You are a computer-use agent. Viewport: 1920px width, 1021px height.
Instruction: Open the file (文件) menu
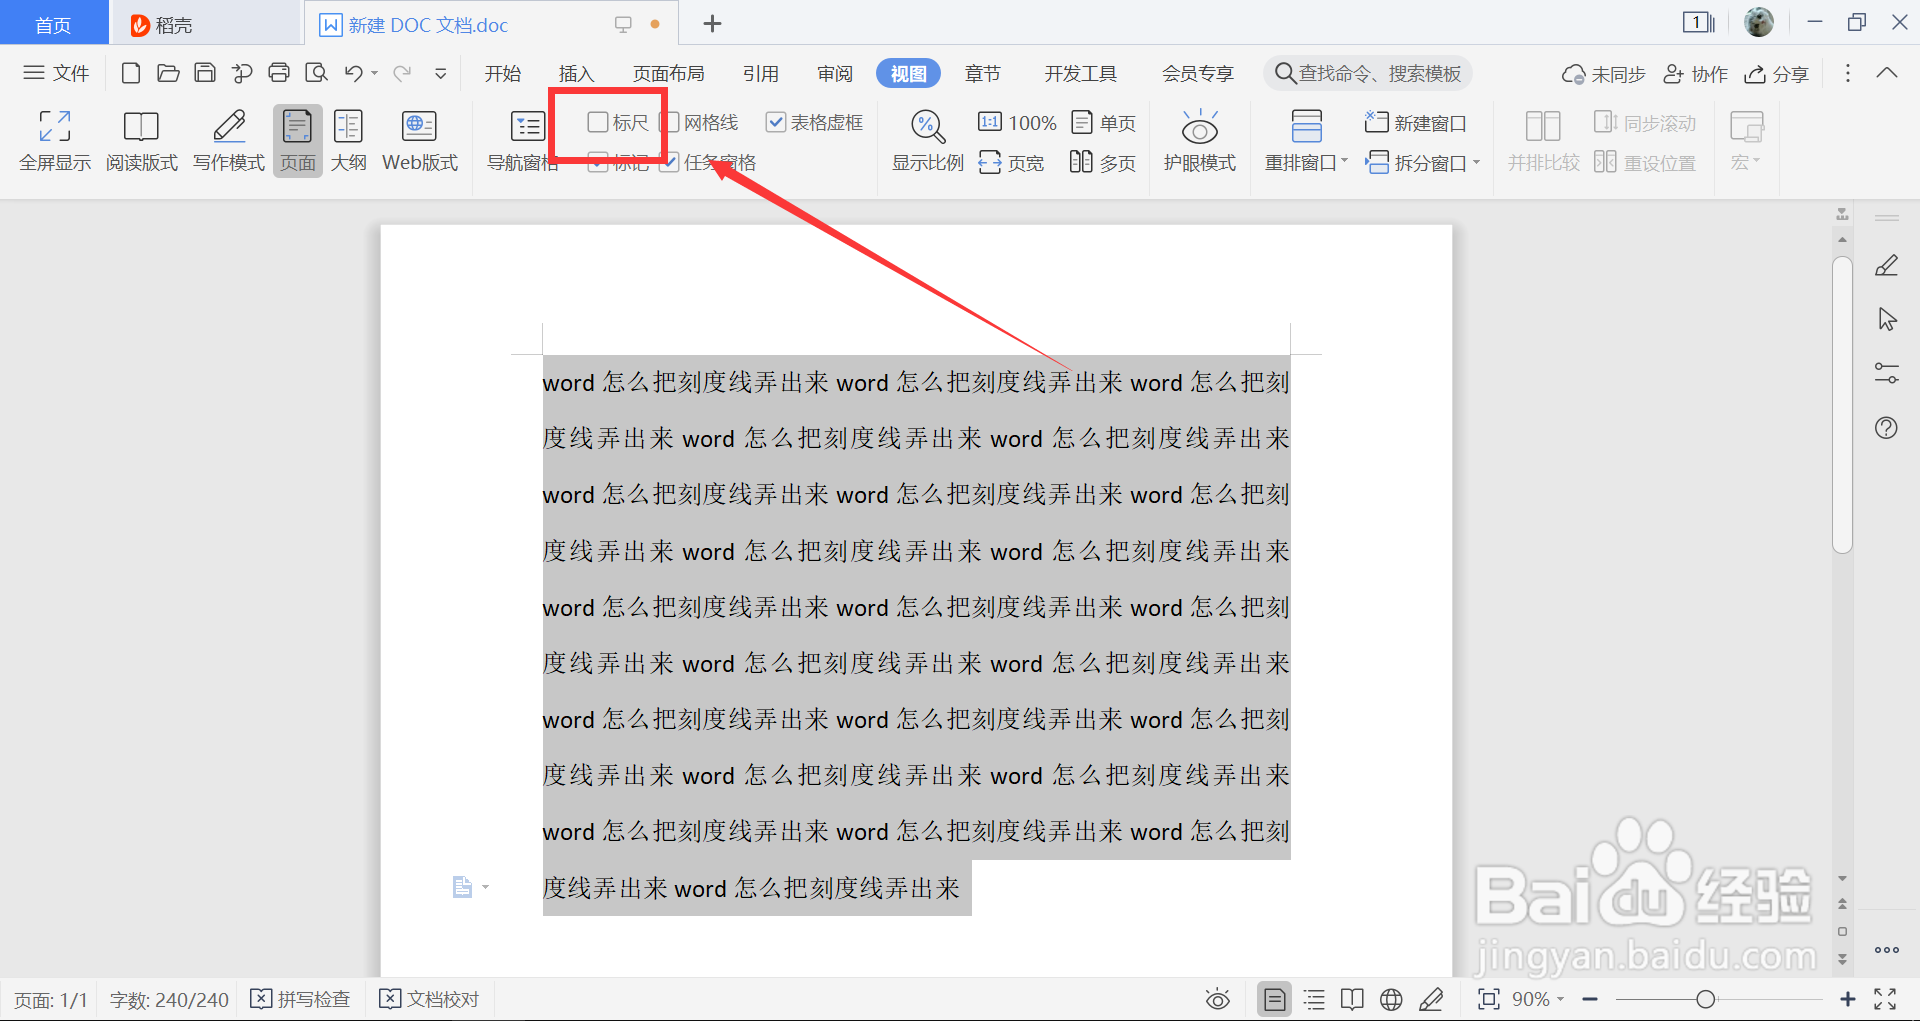click(56, 73)
